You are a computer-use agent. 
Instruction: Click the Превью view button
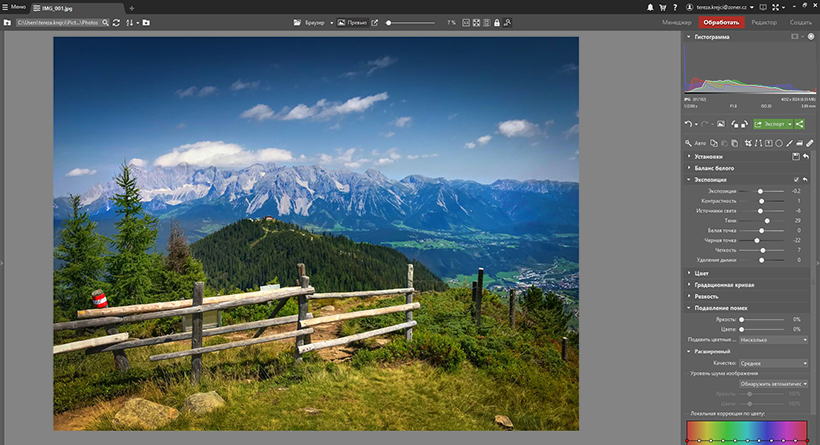coord(352,22)
